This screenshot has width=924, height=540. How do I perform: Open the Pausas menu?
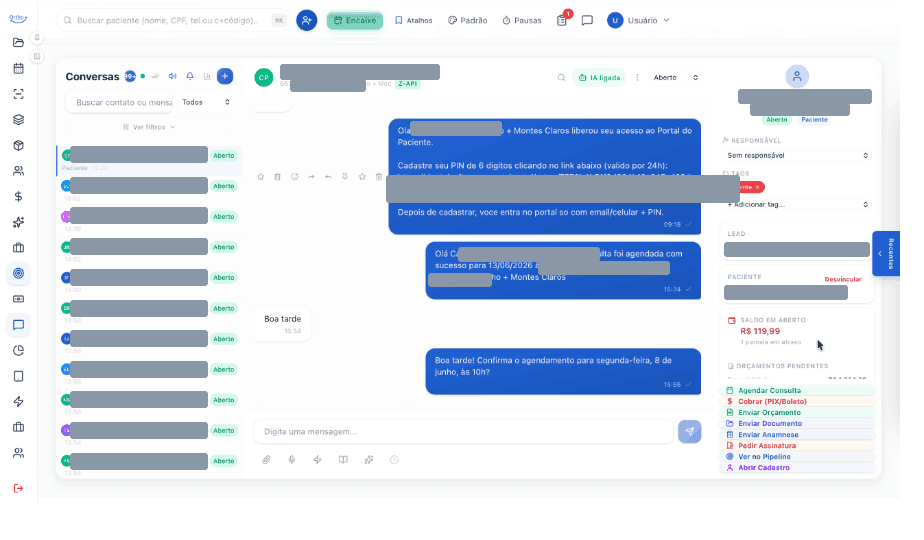(522, 20)
